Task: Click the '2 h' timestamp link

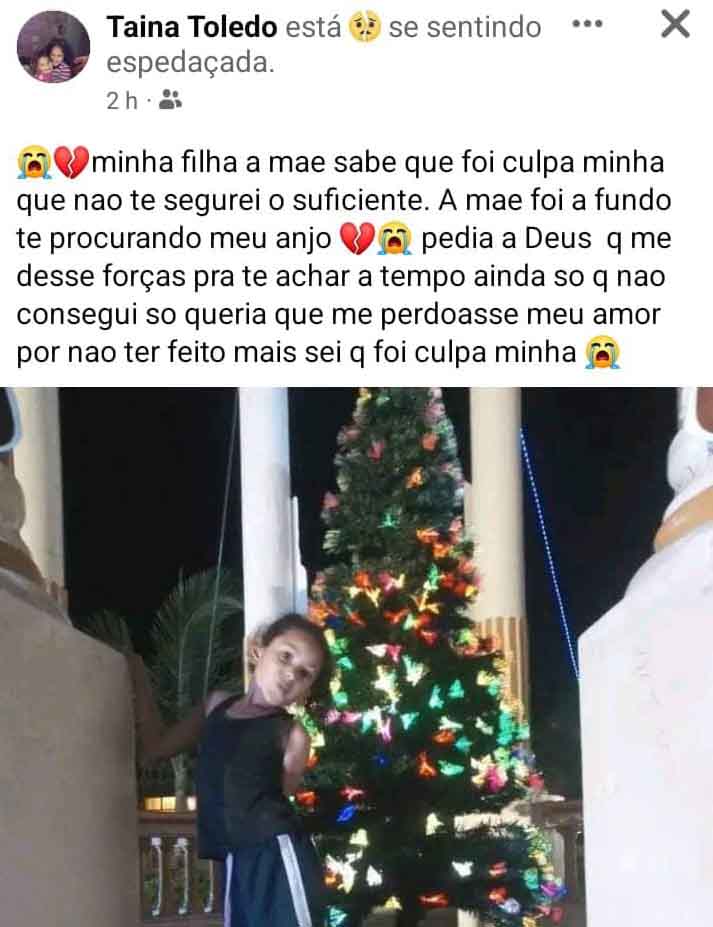Action: tap(122, 101)
